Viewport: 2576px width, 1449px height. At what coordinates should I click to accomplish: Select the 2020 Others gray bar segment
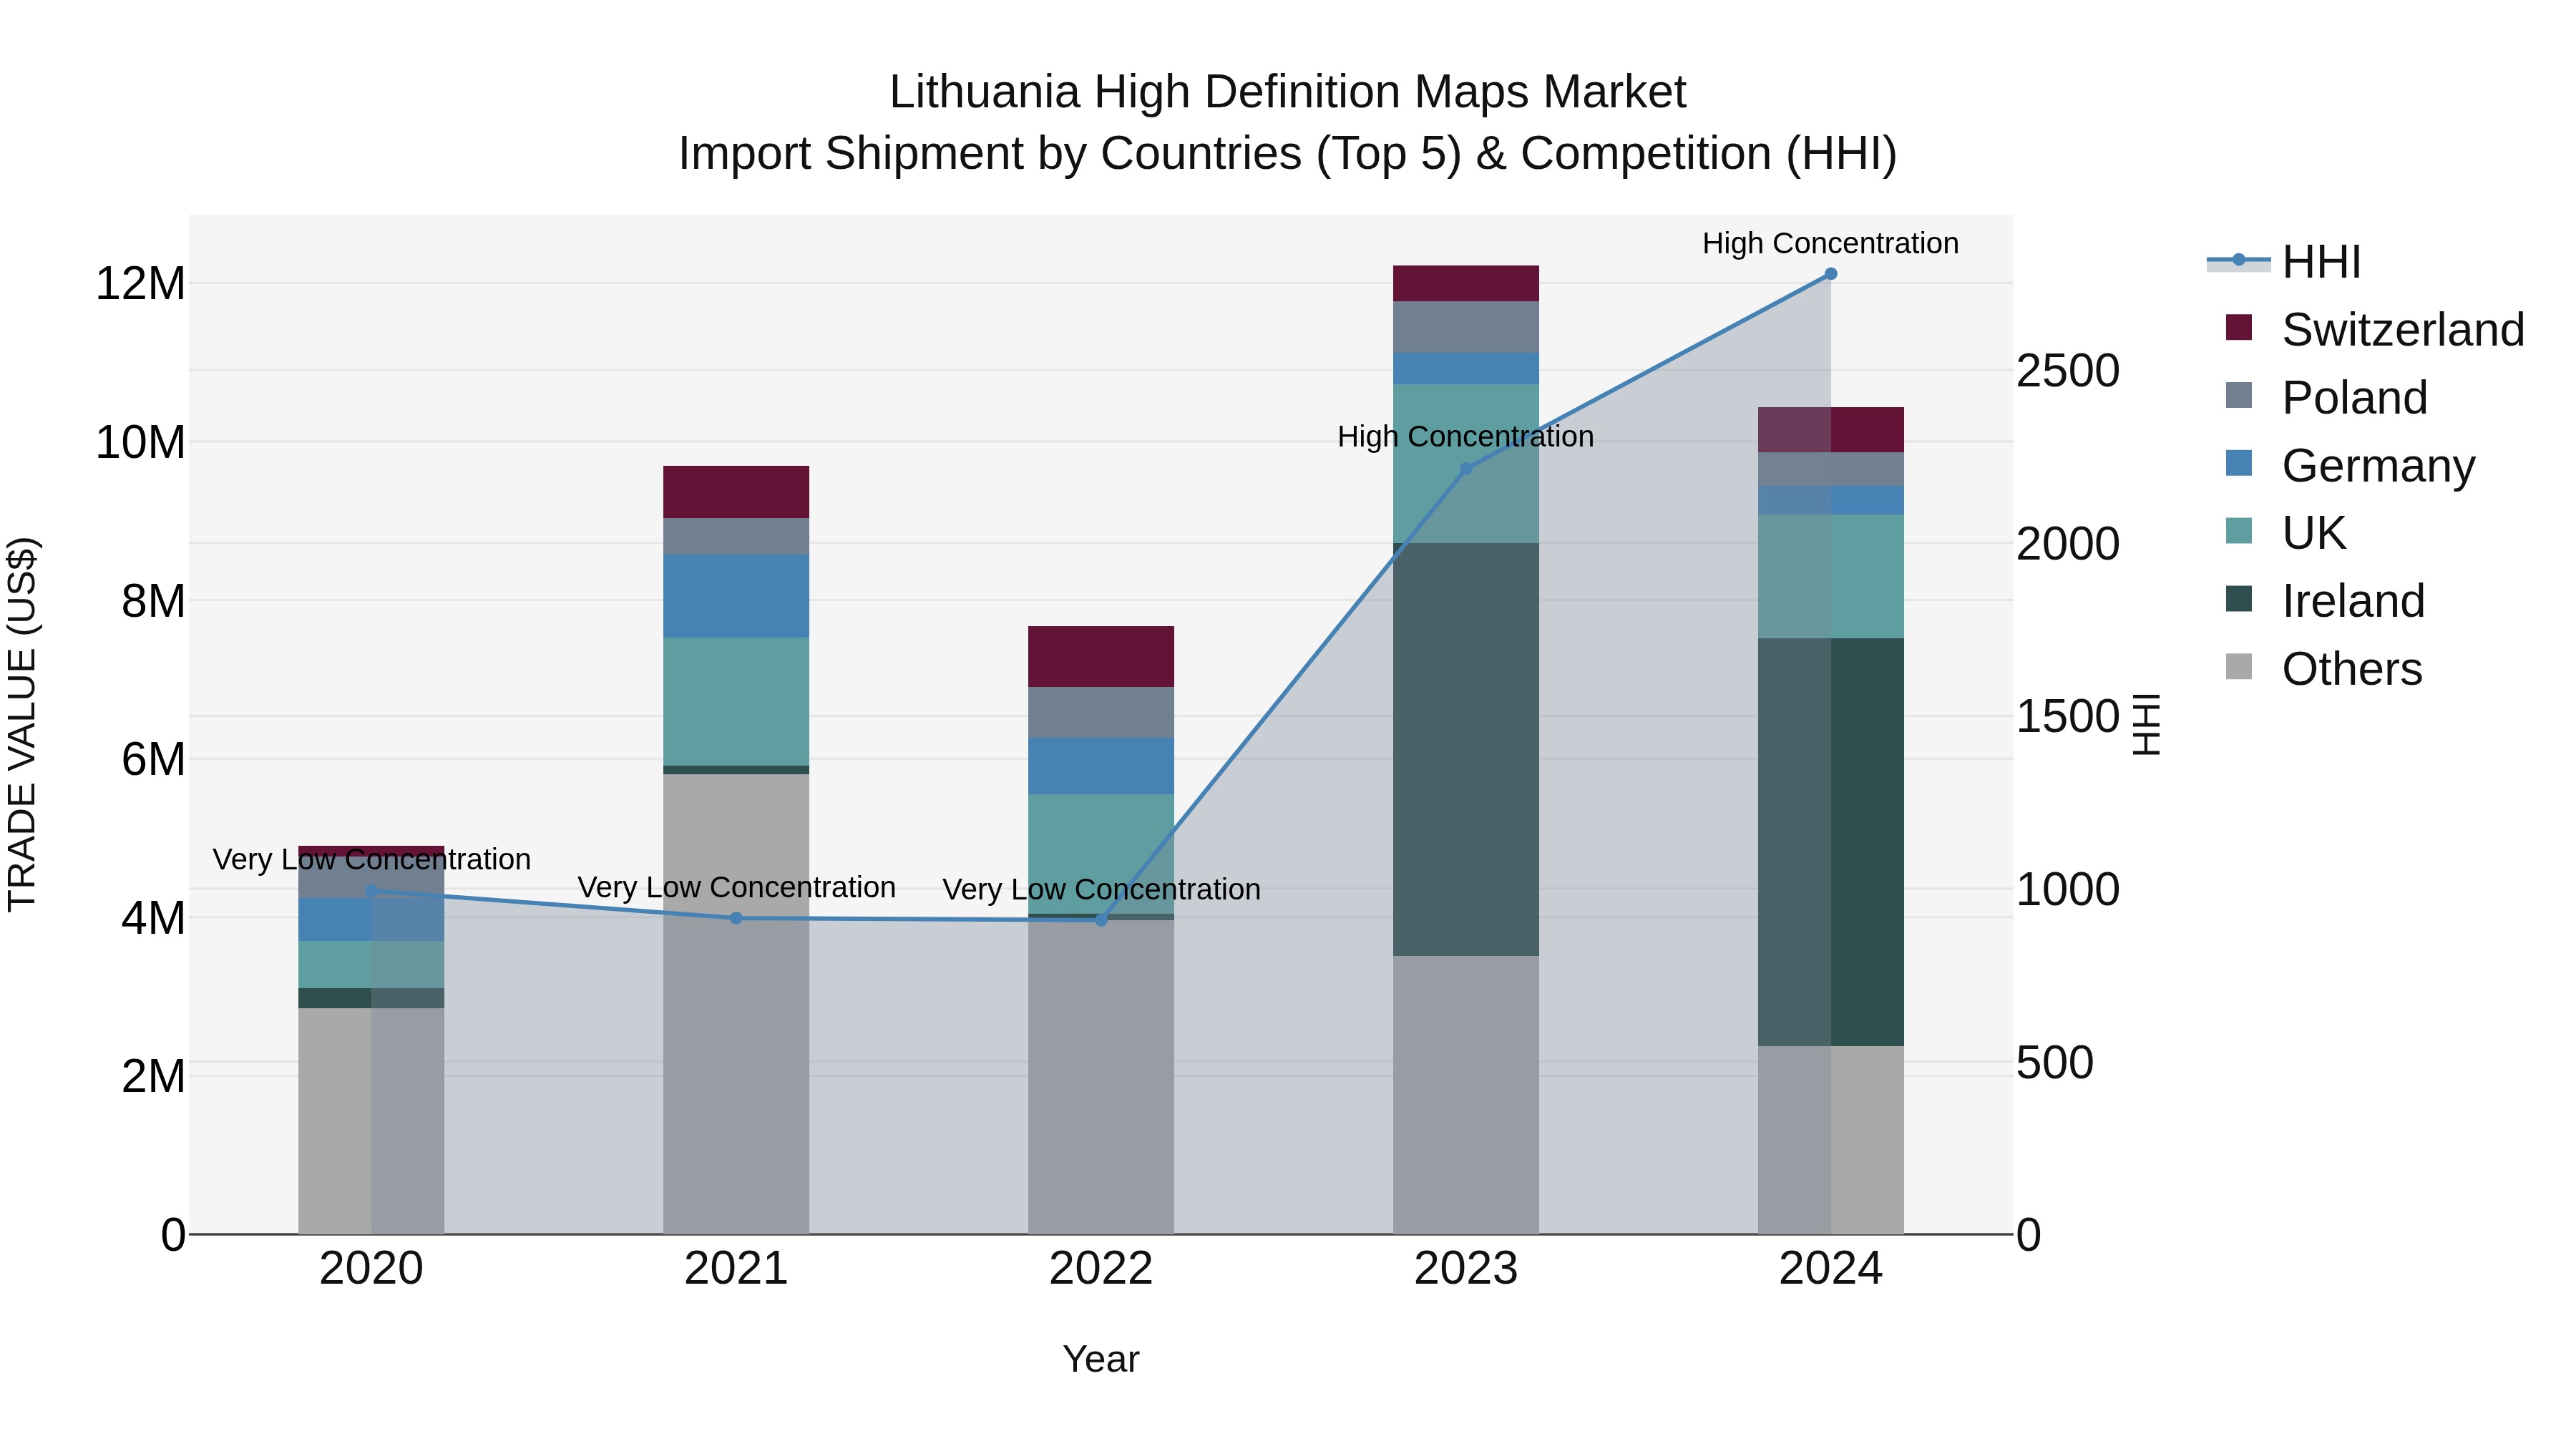[x=371, y=1121]
